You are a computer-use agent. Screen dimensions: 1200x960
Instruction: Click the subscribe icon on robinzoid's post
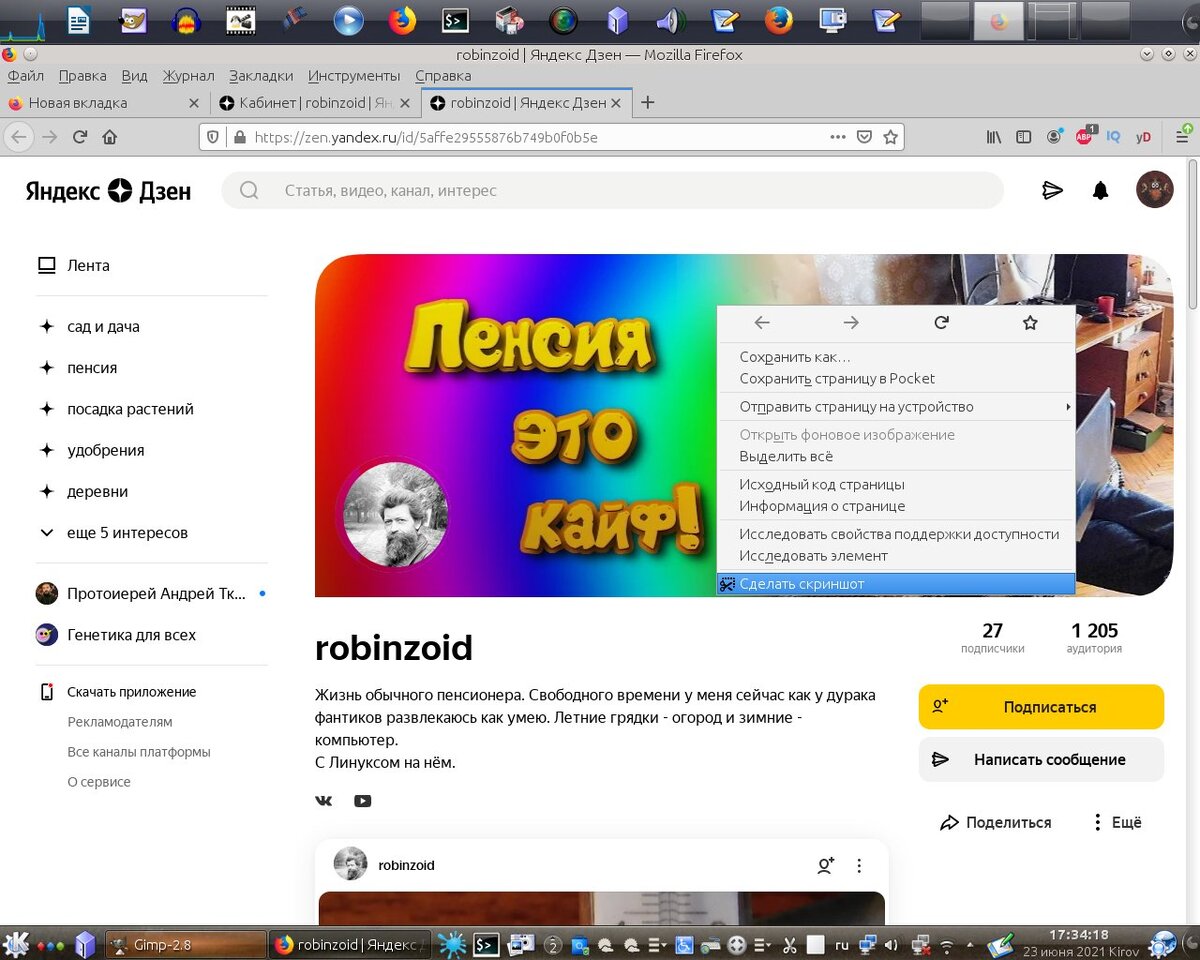[825, 866]
